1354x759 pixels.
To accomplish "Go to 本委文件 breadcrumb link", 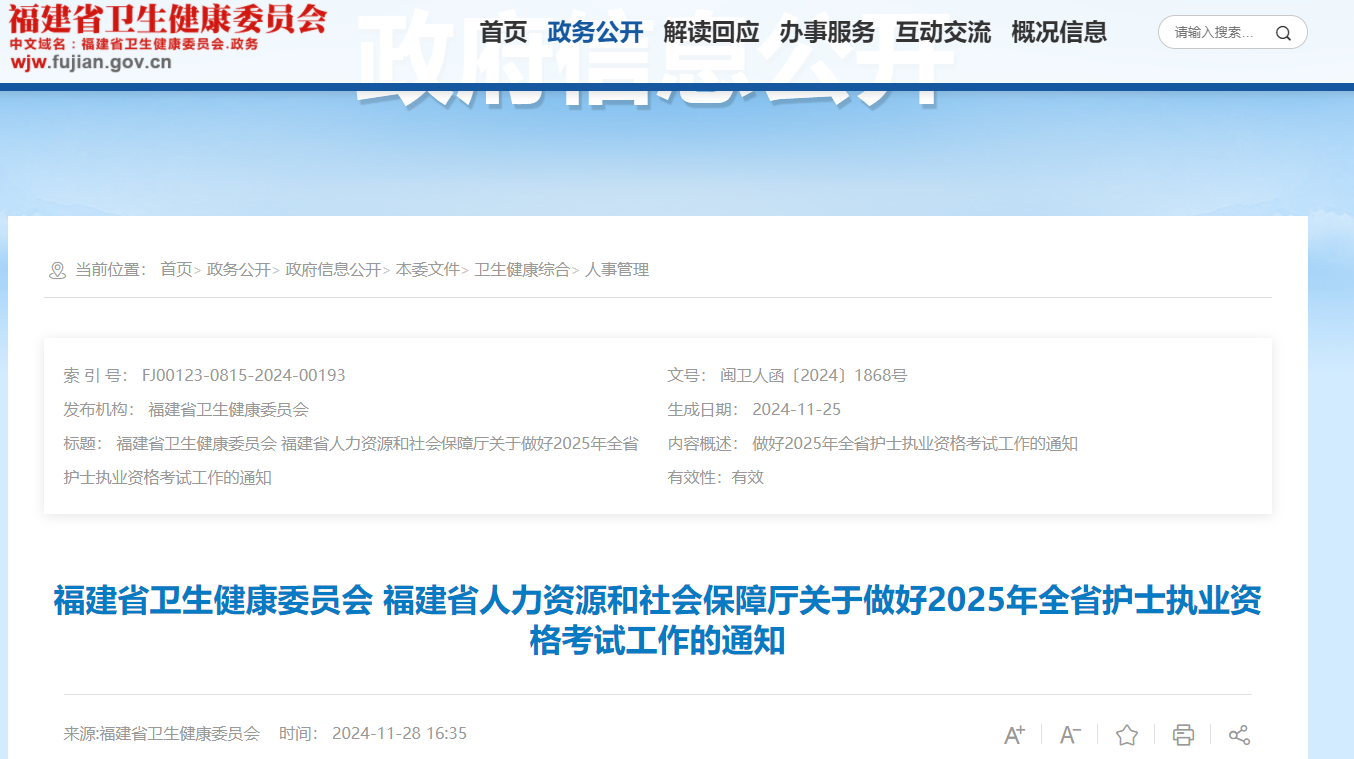I will coord(427,270).
